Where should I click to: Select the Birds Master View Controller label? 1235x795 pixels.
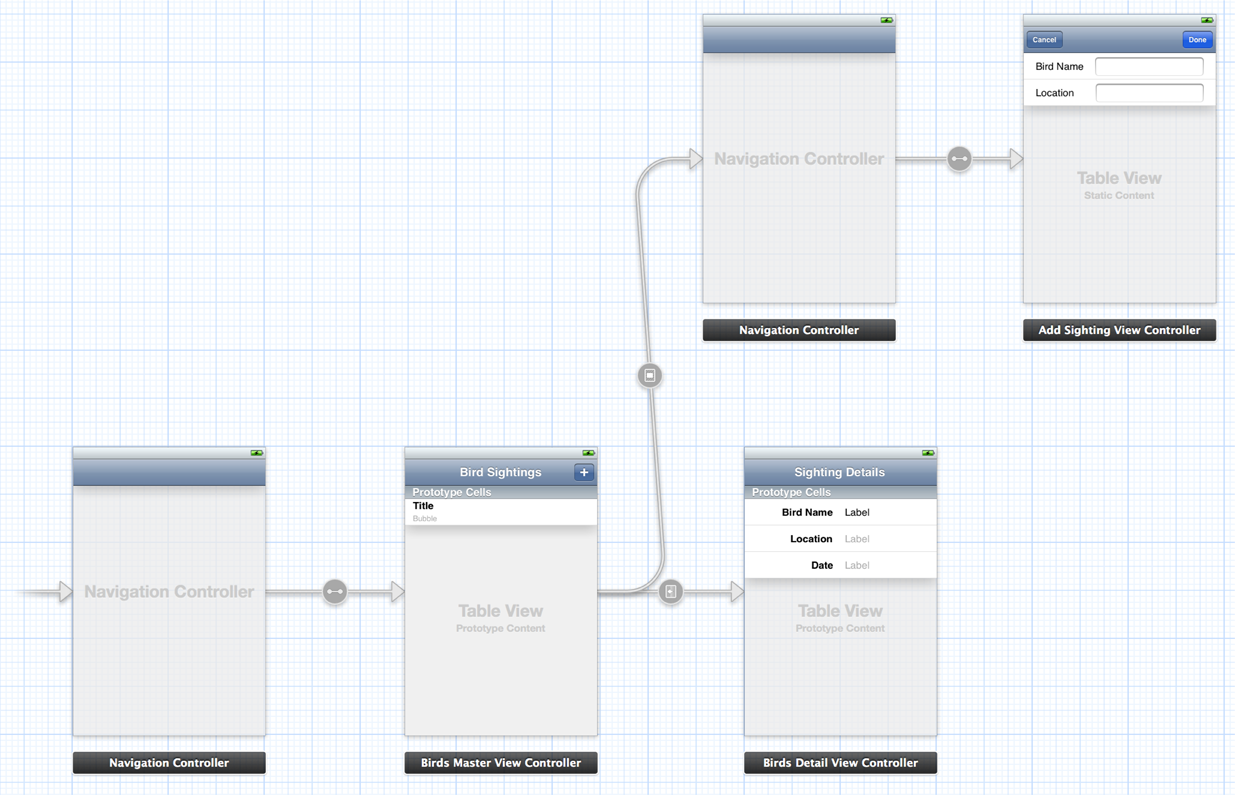[501, 763]
